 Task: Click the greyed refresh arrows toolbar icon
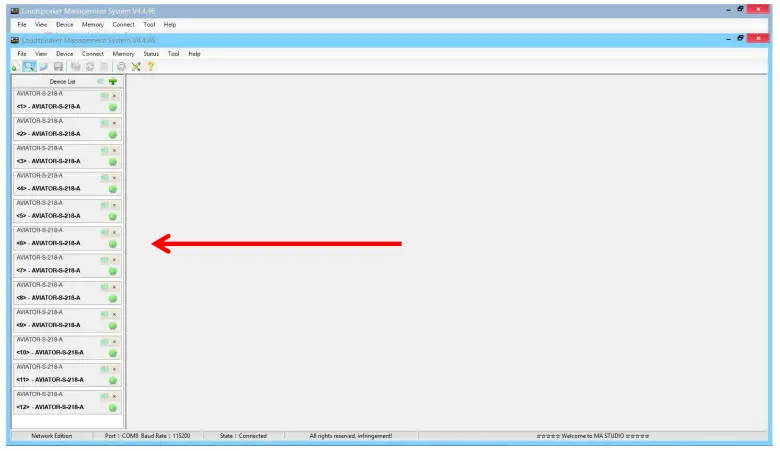tap(90, 66)
